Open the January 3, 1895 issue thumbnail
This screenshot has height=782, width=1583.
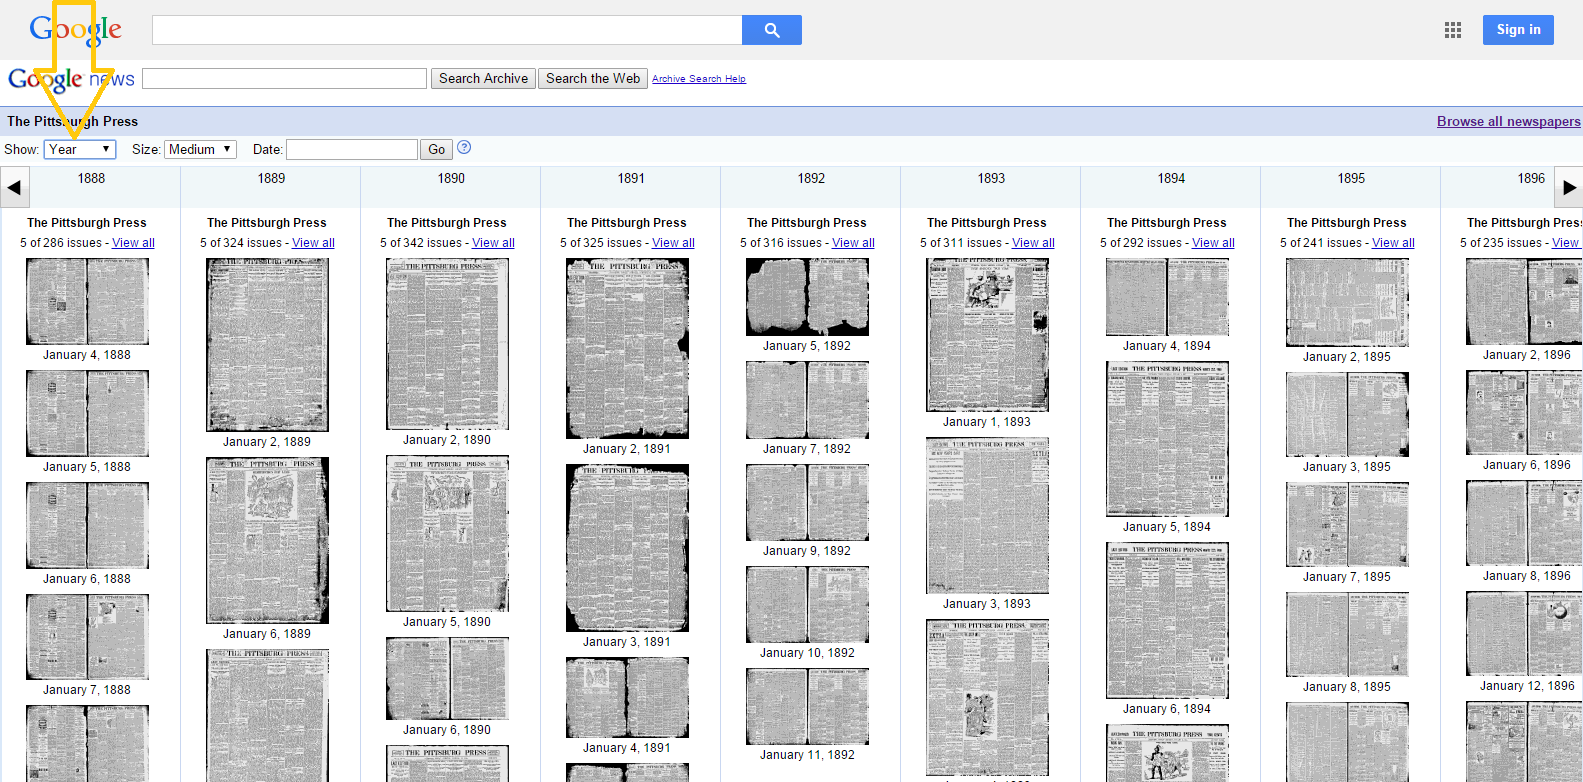(1347, 414)
